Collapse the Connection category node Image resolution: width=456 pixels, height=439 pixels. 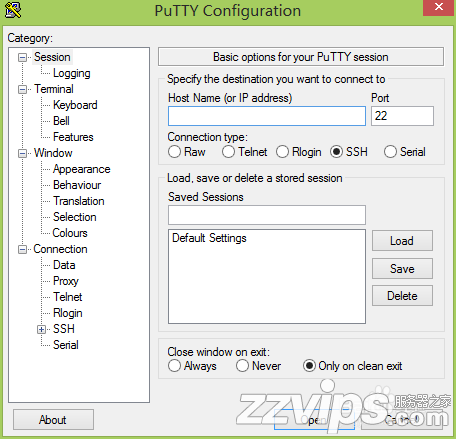(22, 250)
